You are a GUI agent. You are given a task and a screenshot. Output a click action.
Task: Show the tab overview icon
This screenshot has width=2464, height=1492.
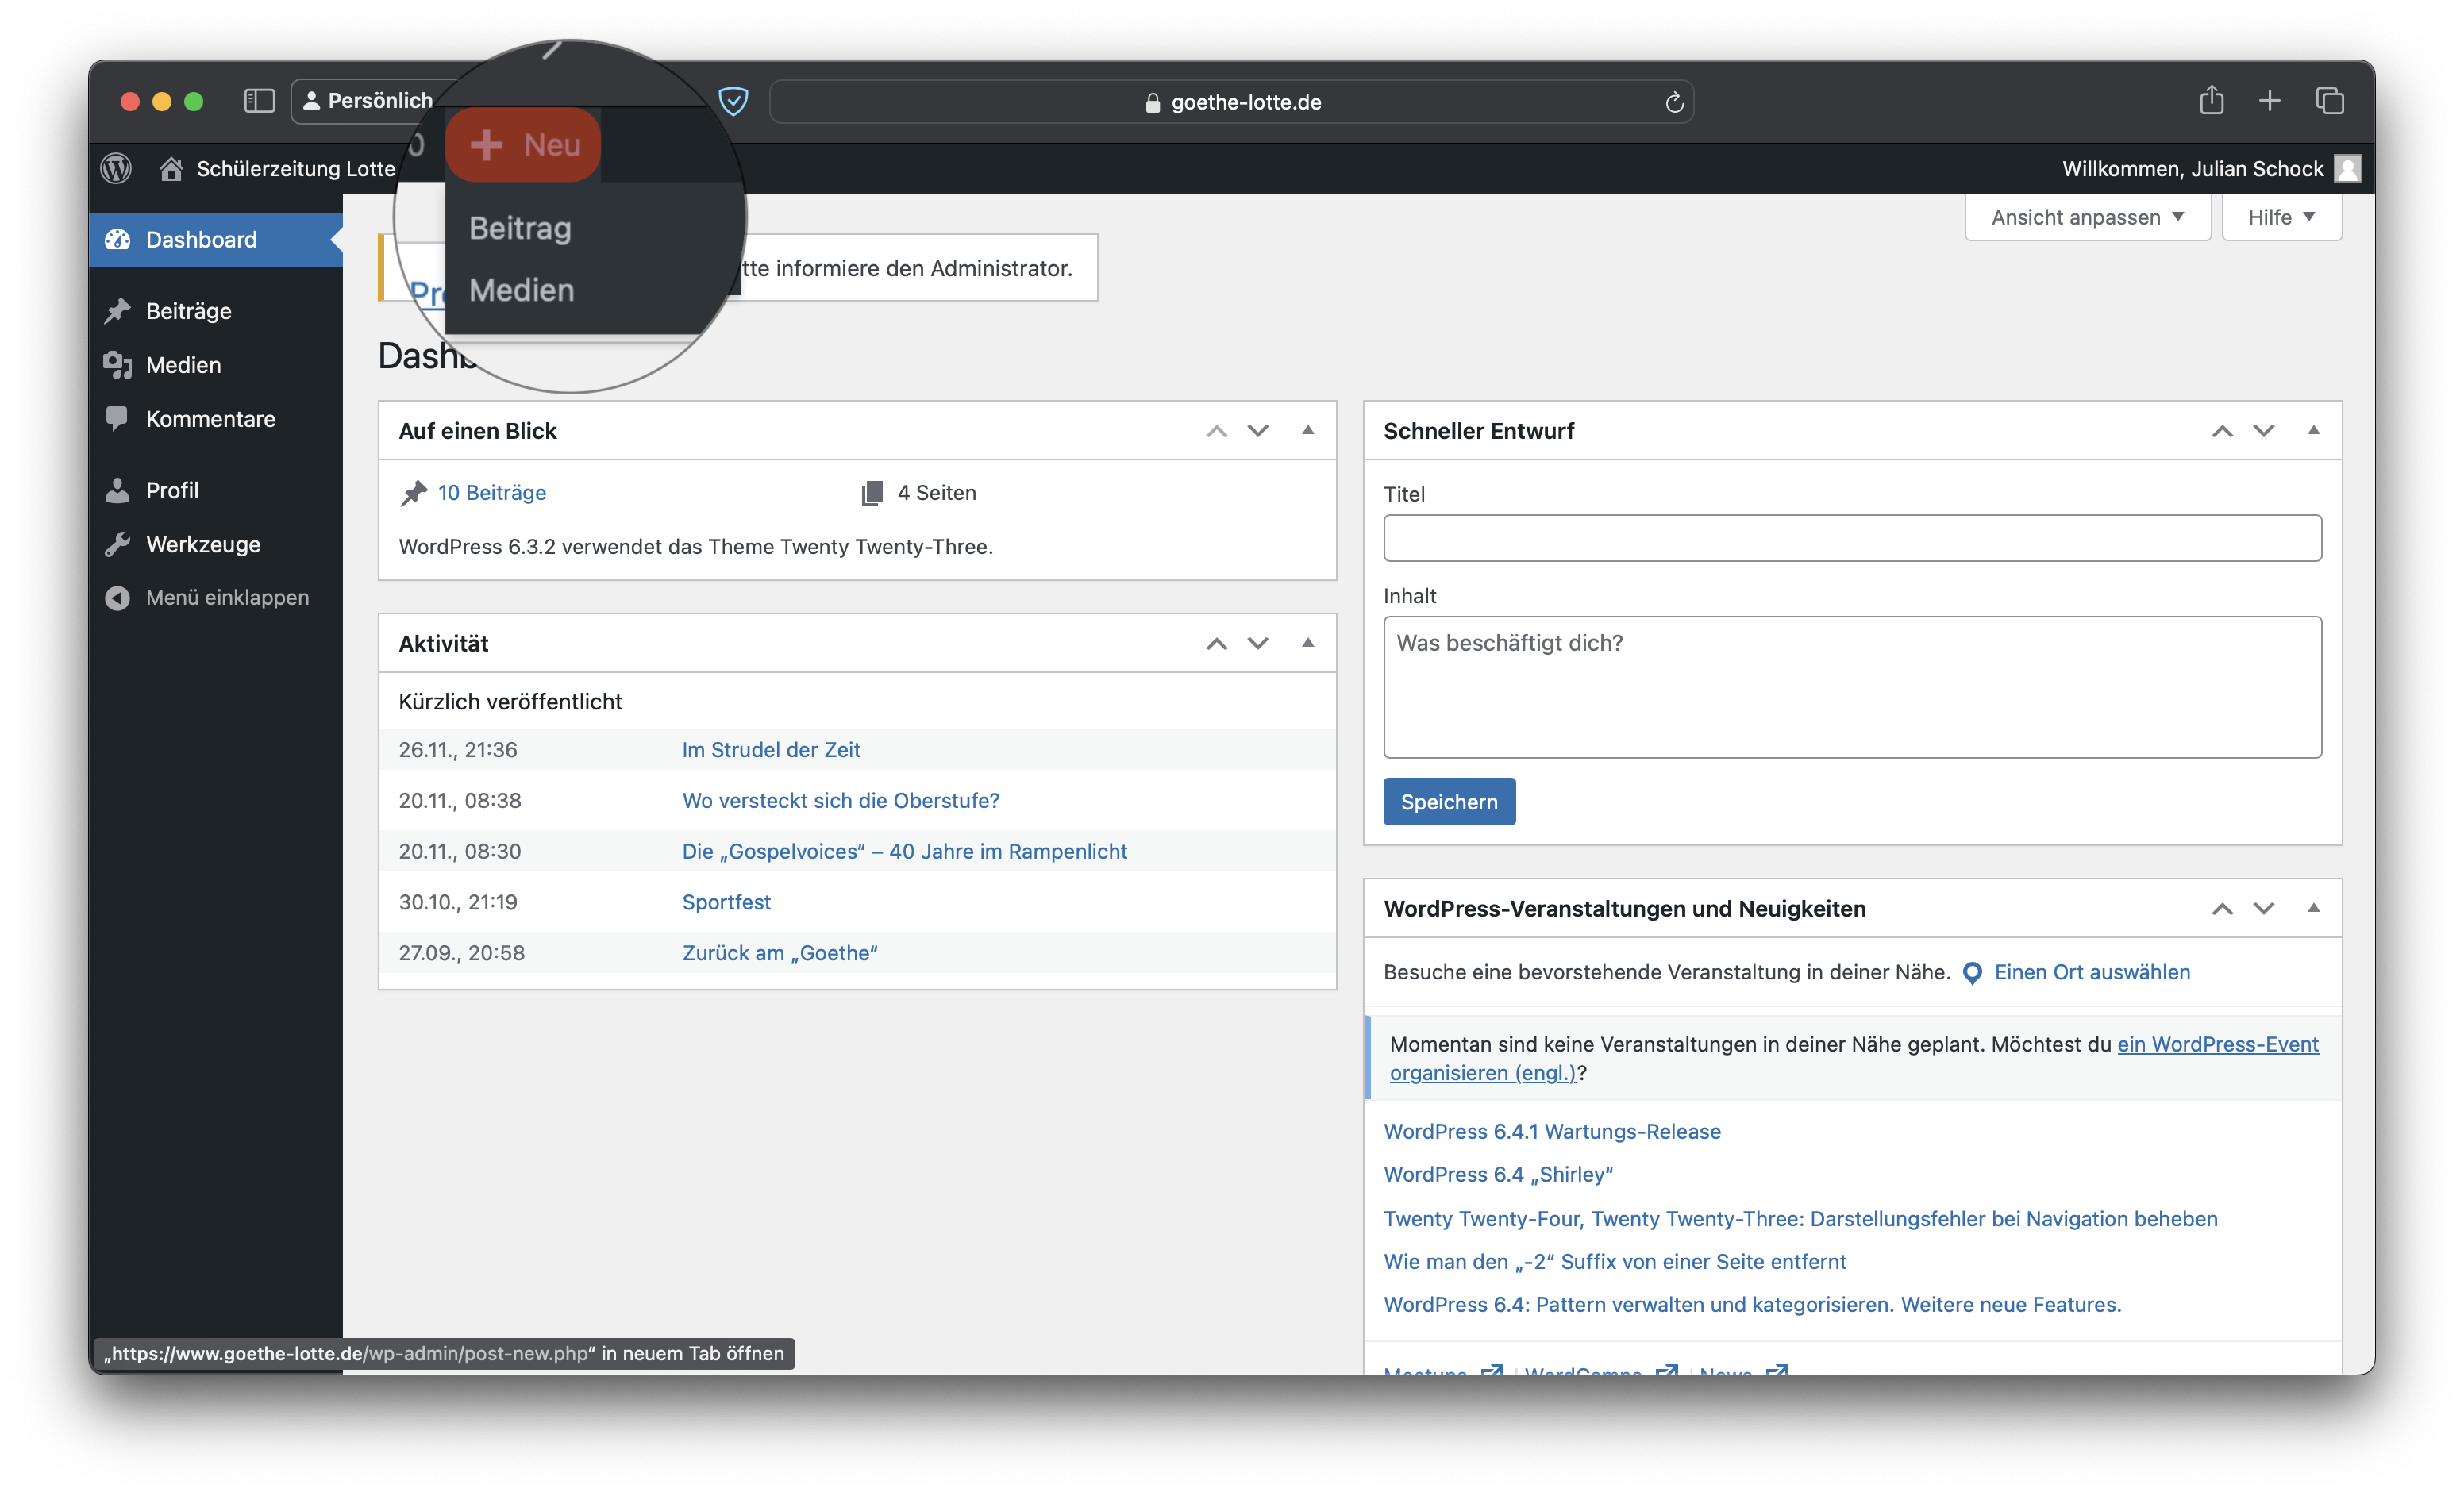[2329, 101]
